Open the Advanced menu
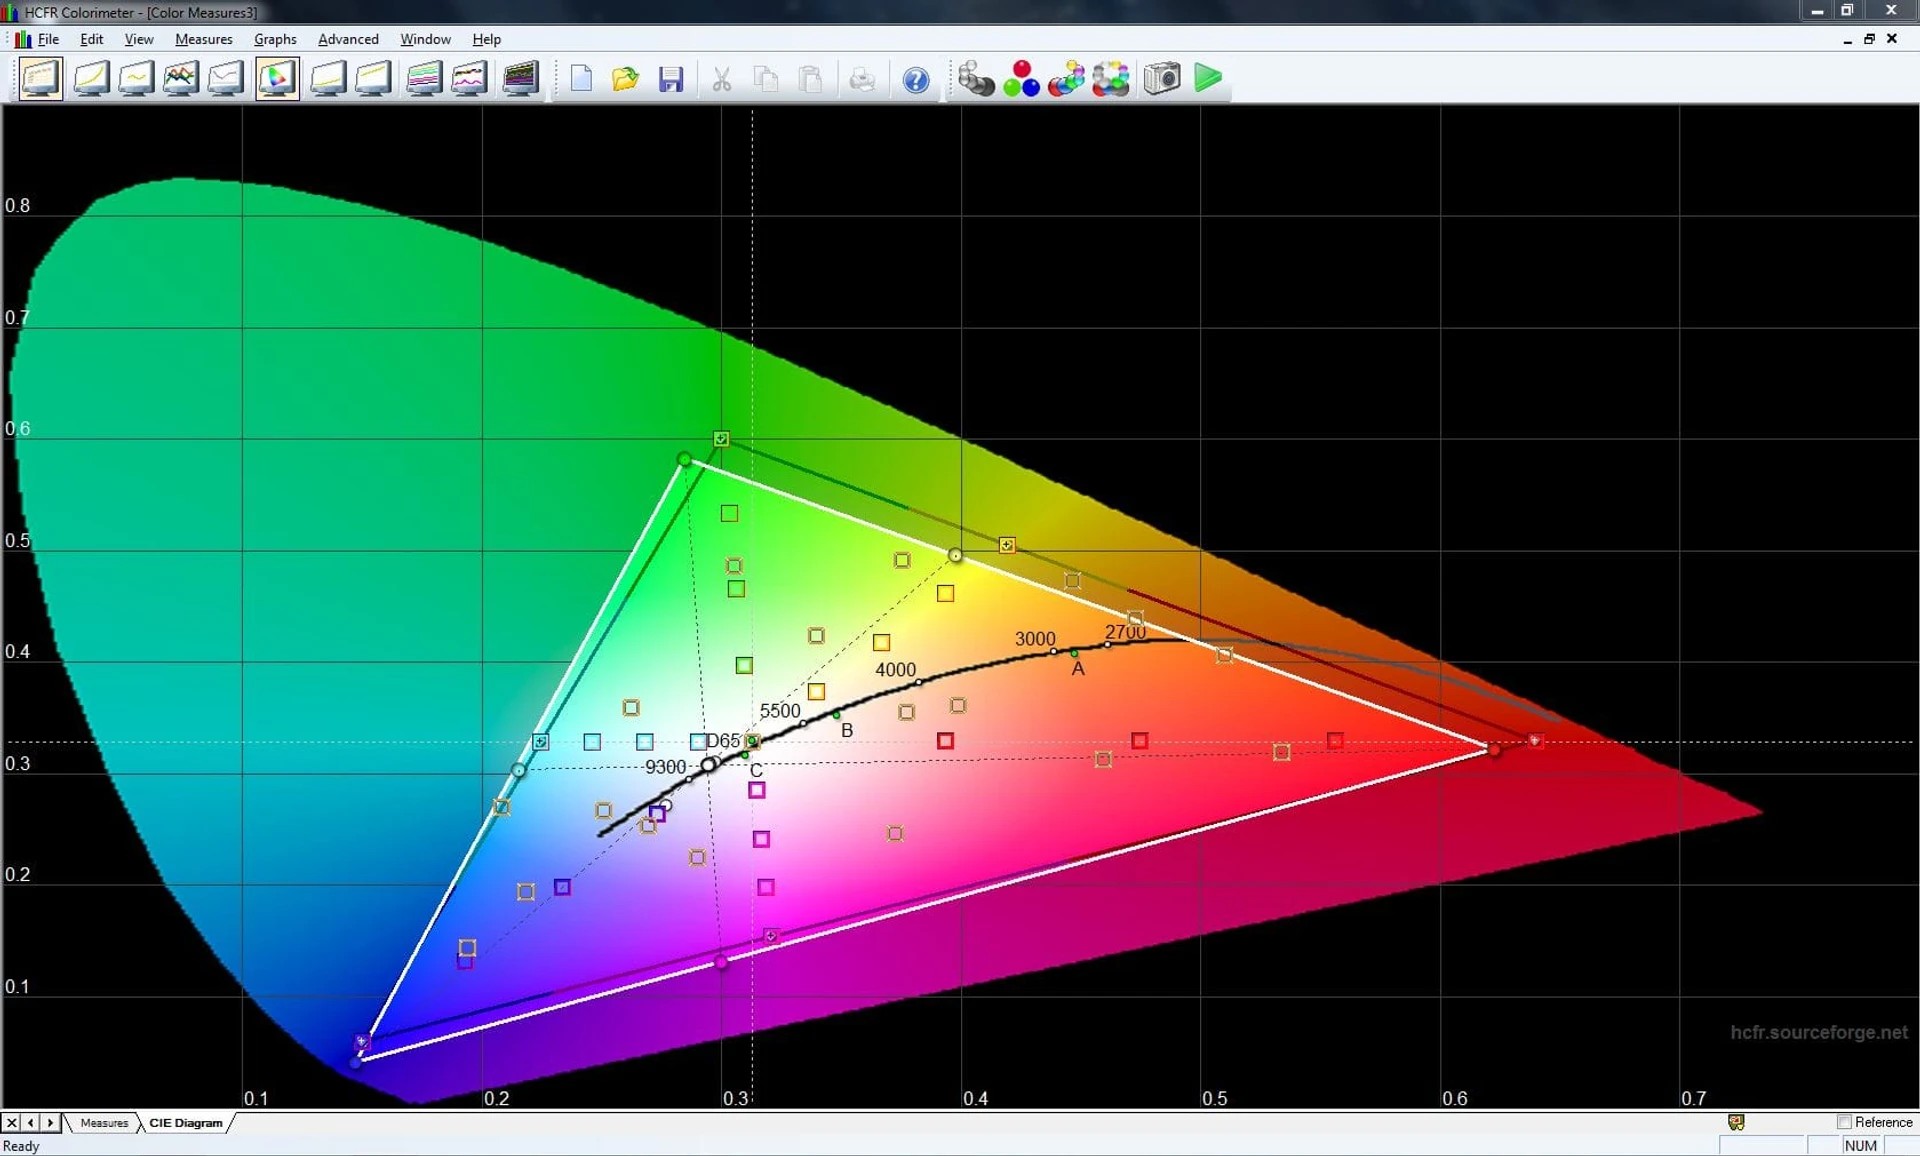Viewport: 1920px width, 1156px height. (348, 39)
